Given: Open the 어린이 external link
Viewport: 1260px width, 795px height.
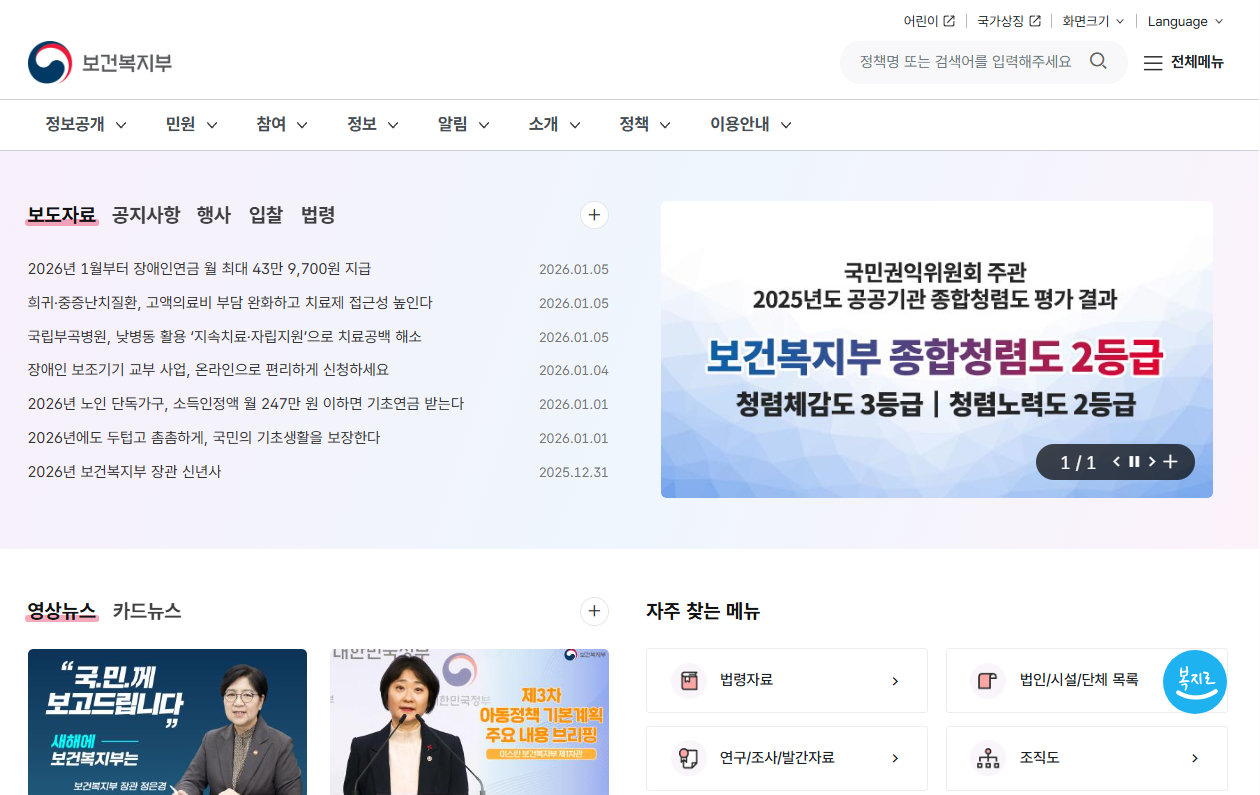Looking at the screenshot, I should pos(922,21).
